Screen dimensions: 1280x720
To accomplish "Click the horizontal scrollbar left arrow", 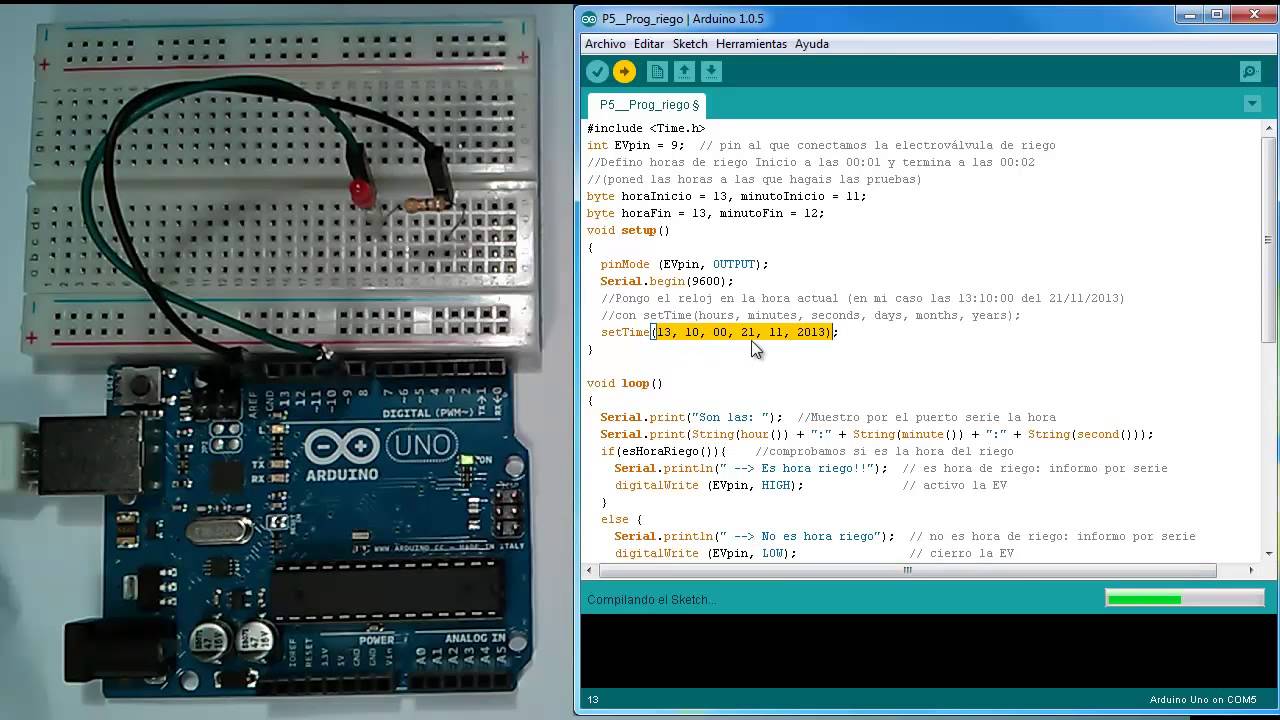I will (589, 570).
